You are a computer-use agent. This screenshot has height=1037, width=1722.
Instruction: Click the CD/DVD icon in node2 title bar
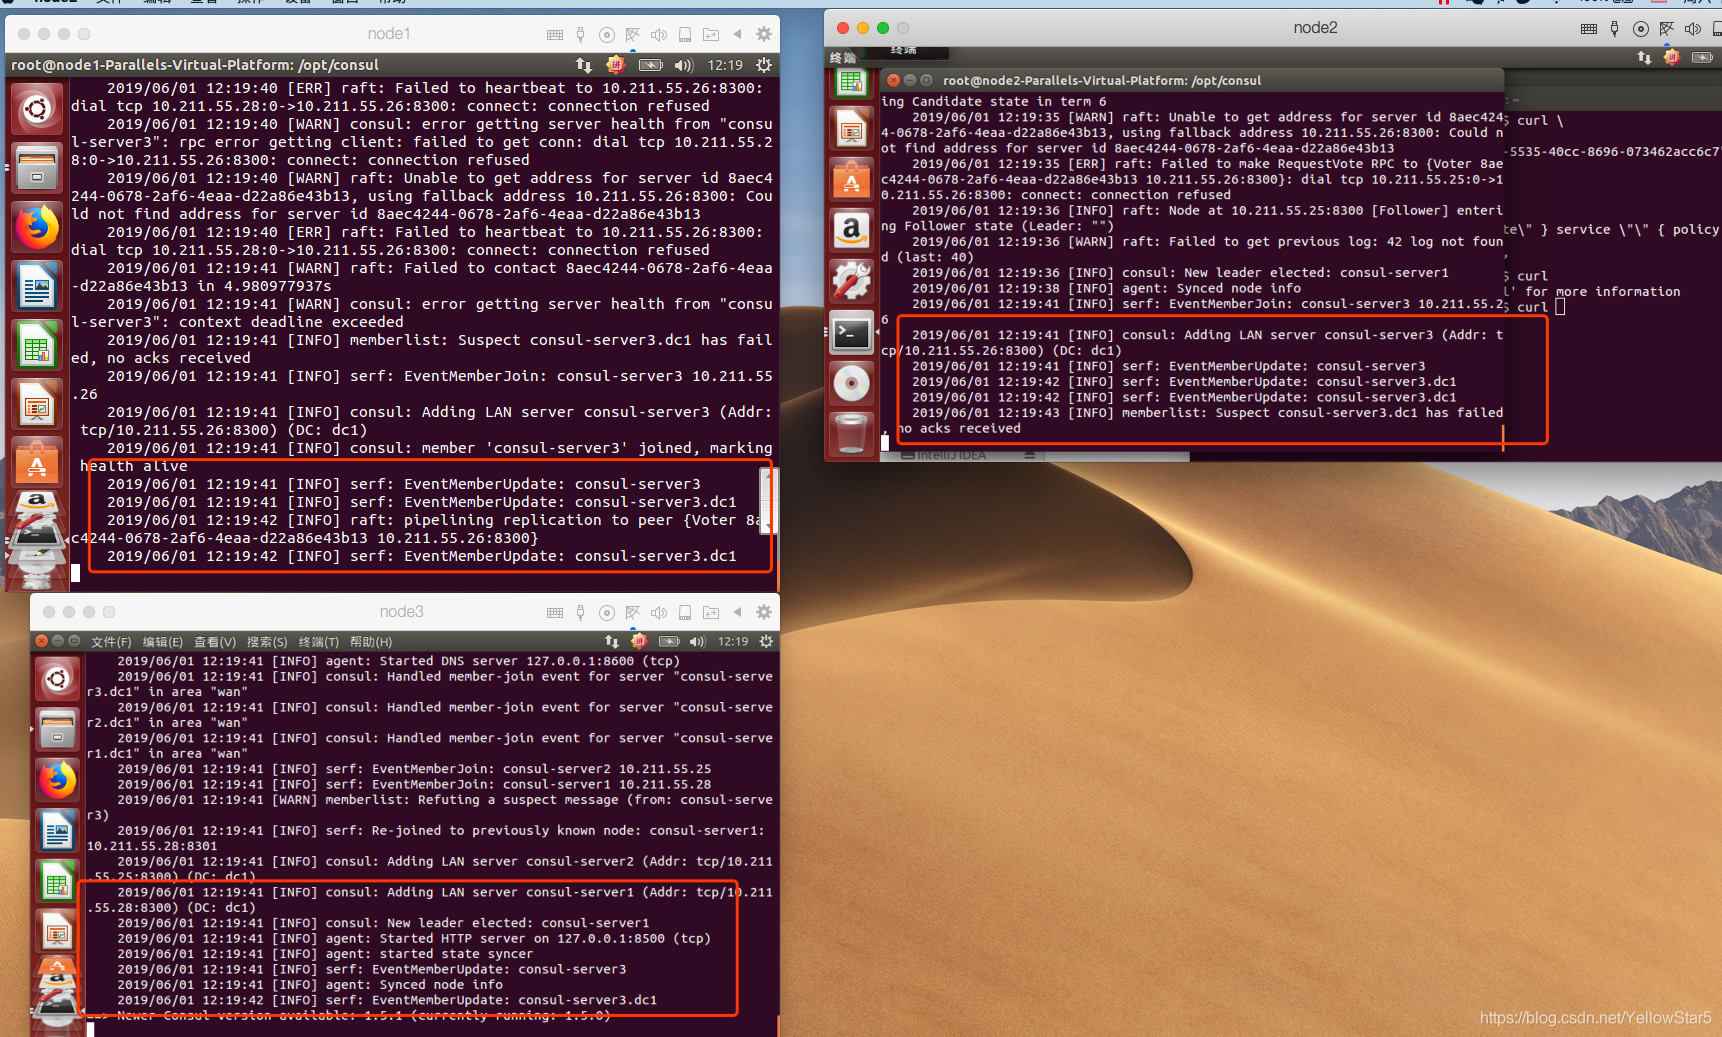point(1641,29)
